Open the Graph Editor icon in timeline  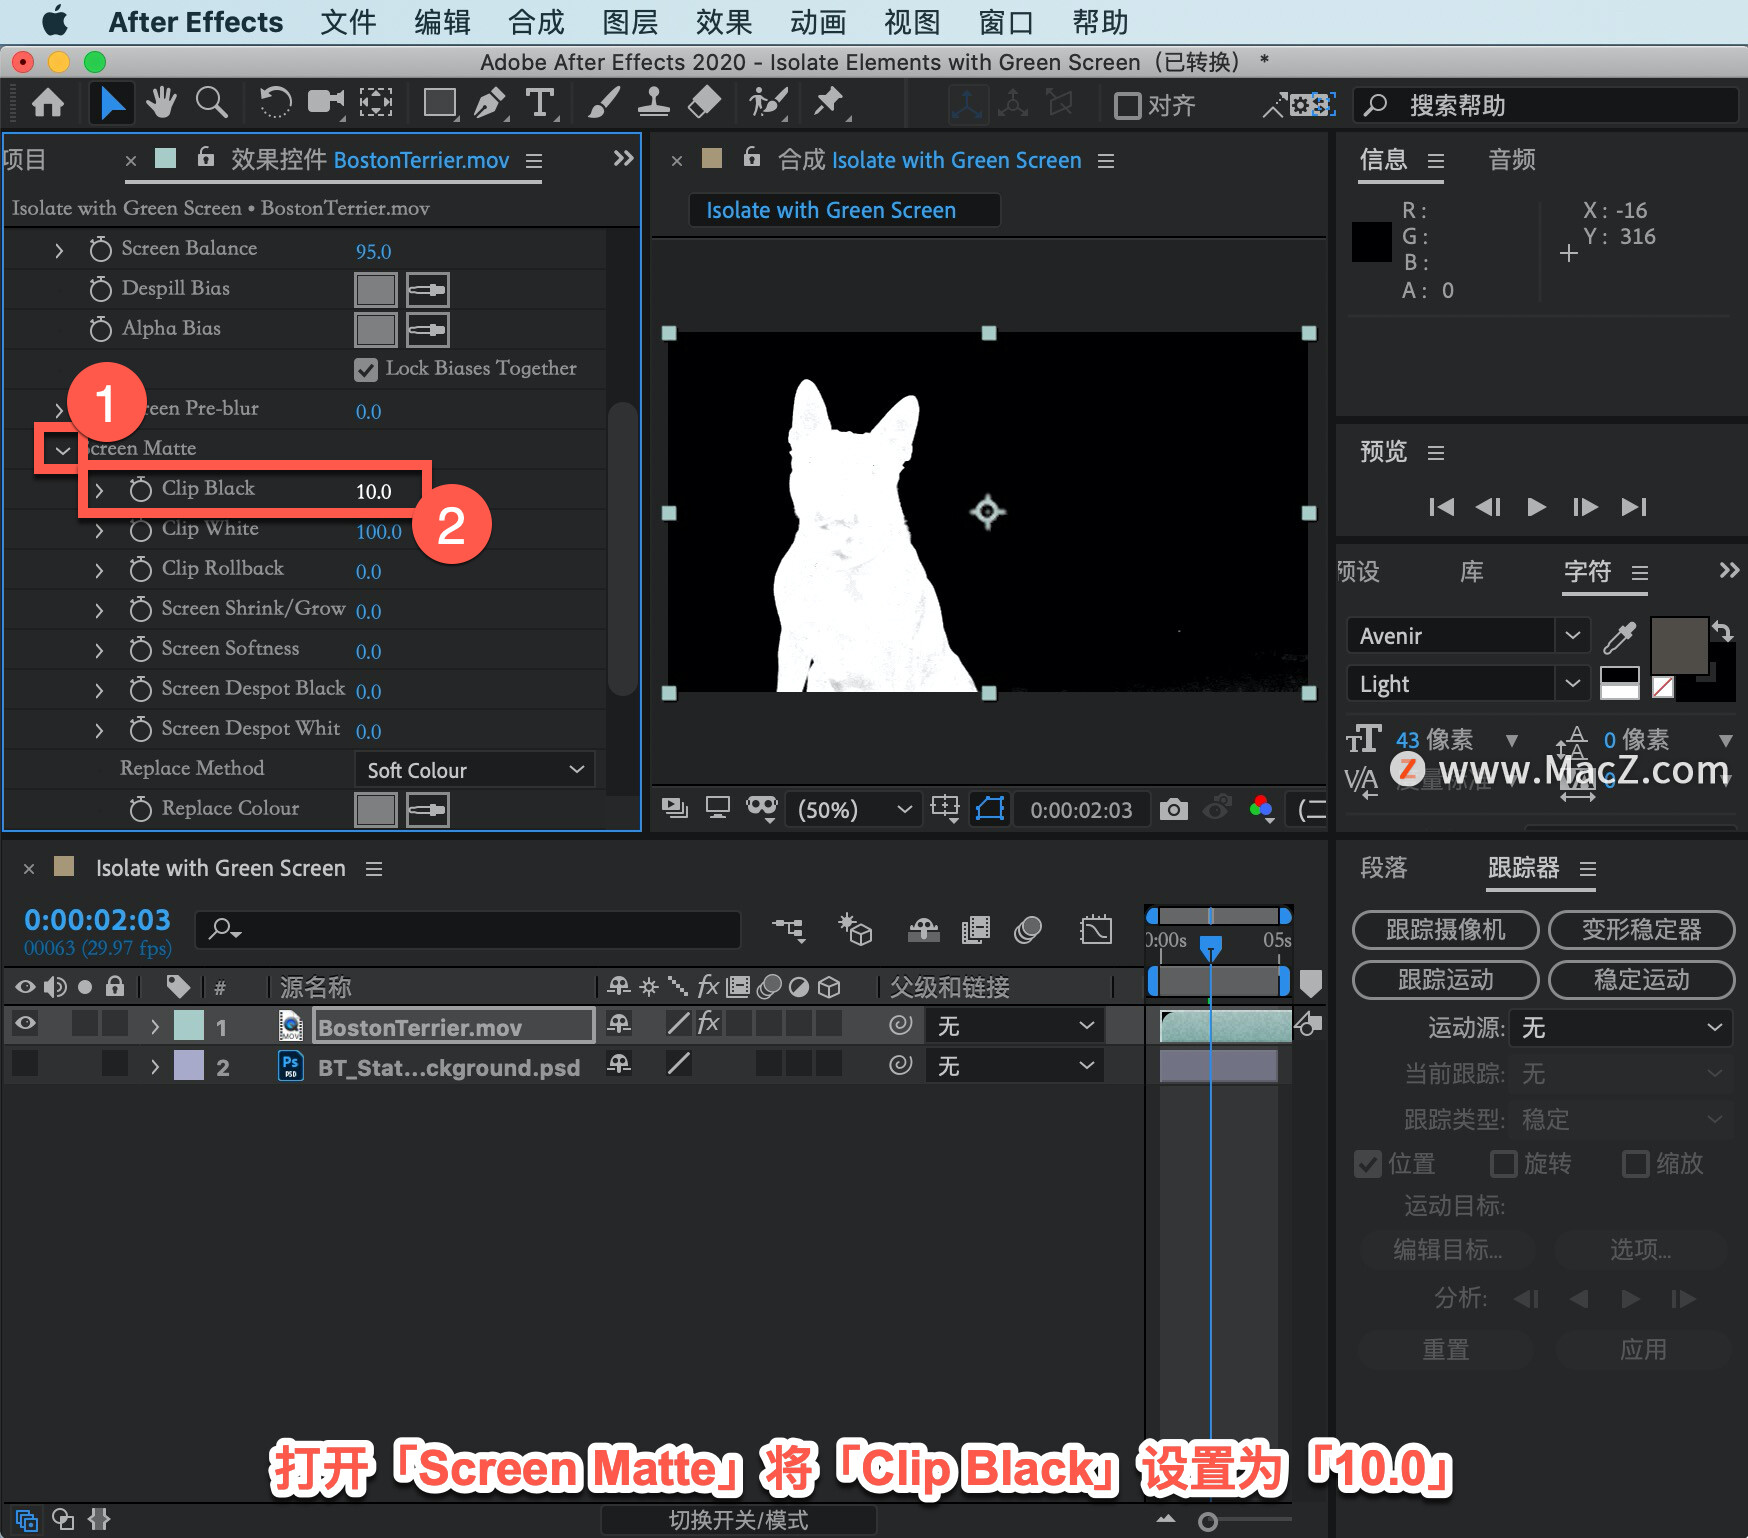(x=1096, y=930)
